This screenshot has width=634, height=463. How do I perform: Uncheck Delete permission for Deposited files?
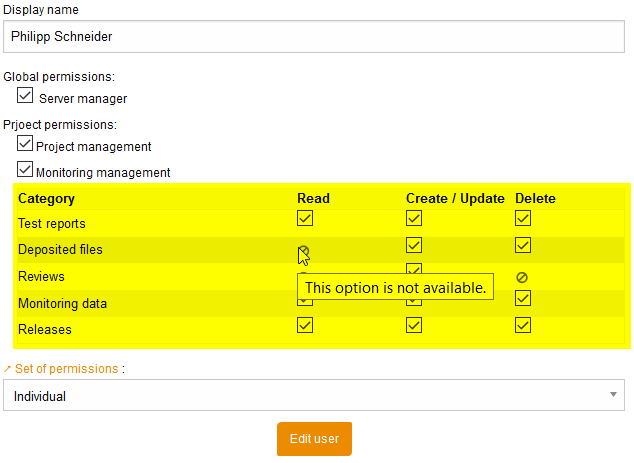click(x=523, y=245)
